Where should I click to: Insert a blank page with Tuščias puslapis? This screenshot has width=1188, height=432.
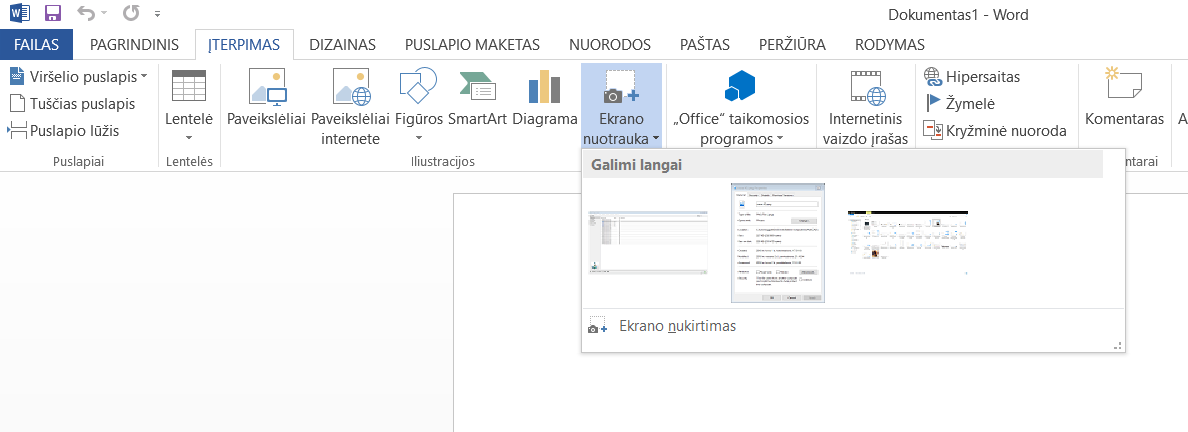tap(71, 104)
